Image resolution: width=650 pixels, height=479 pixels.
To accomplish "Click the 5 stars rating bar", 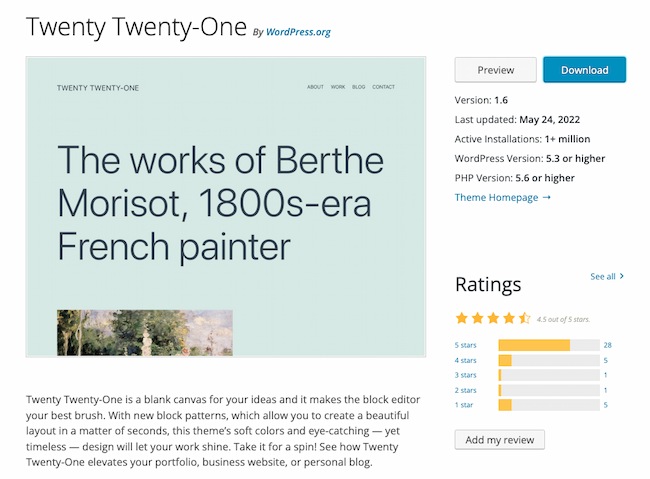I will [x=547, y=345].
